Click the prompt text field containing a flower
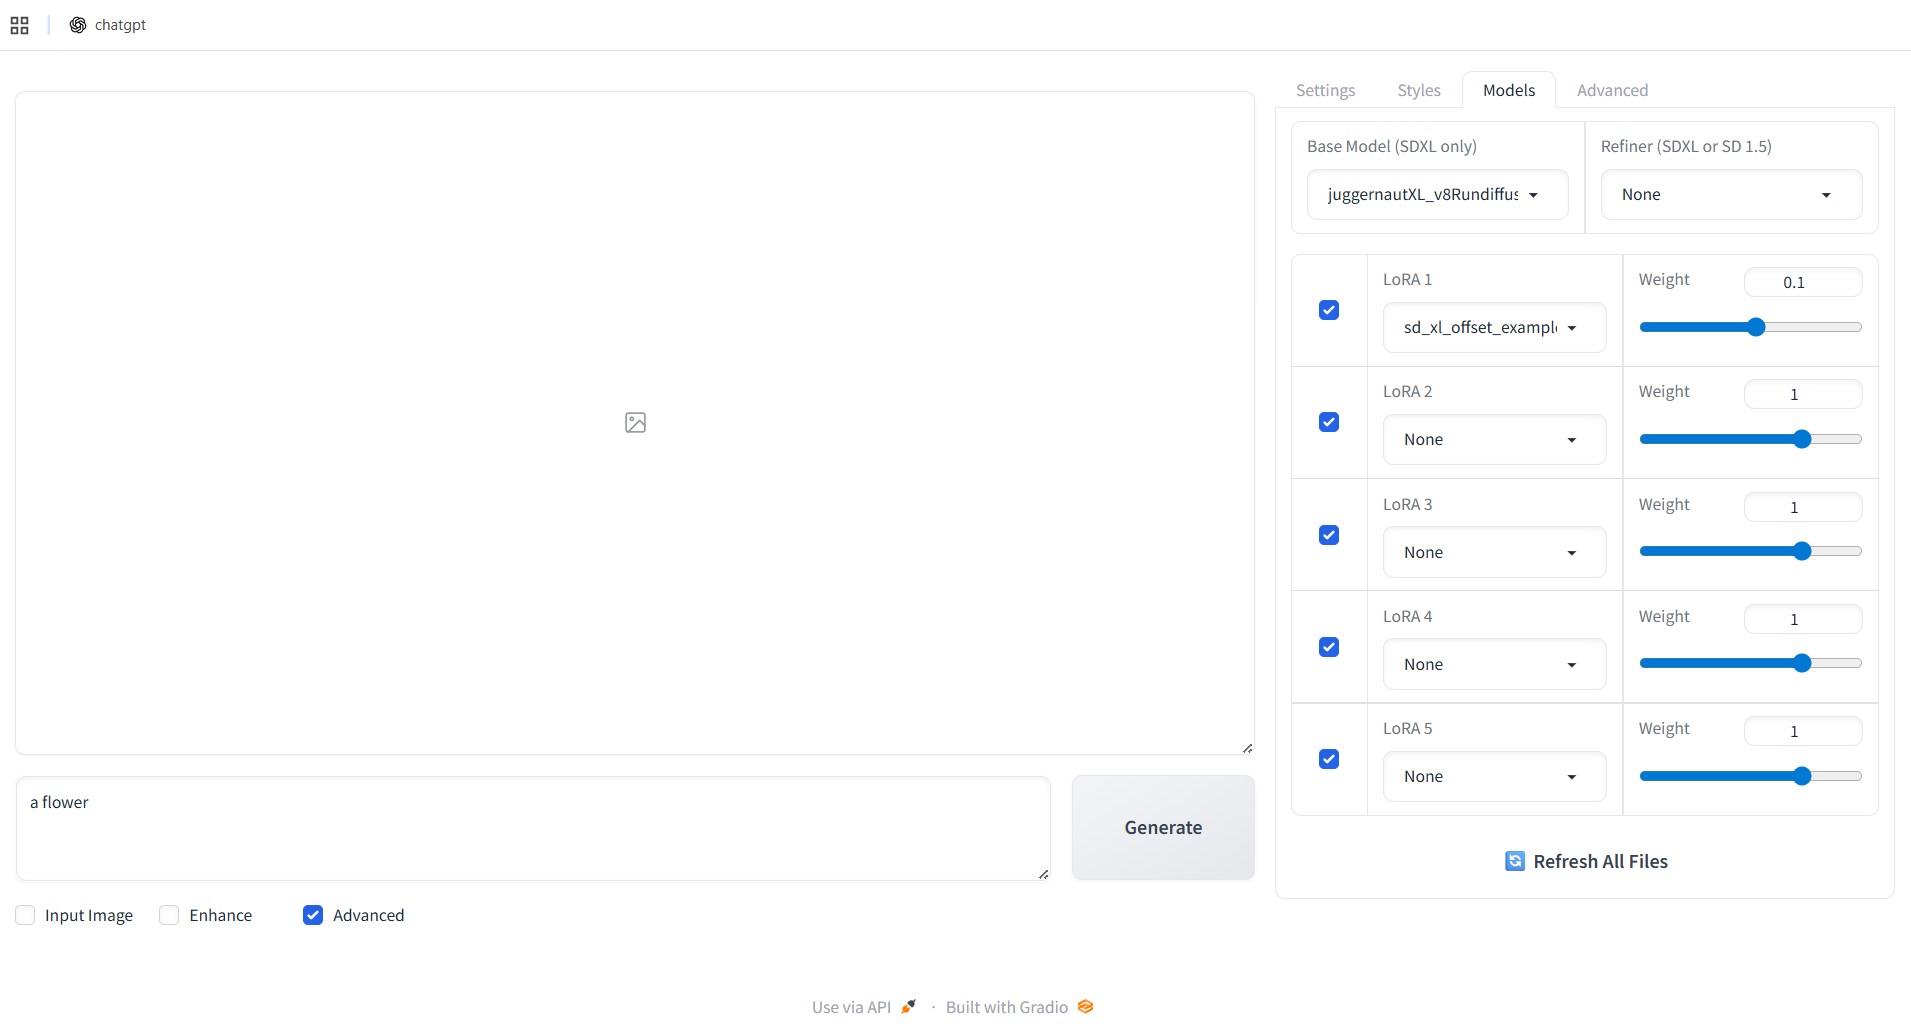 532,827
